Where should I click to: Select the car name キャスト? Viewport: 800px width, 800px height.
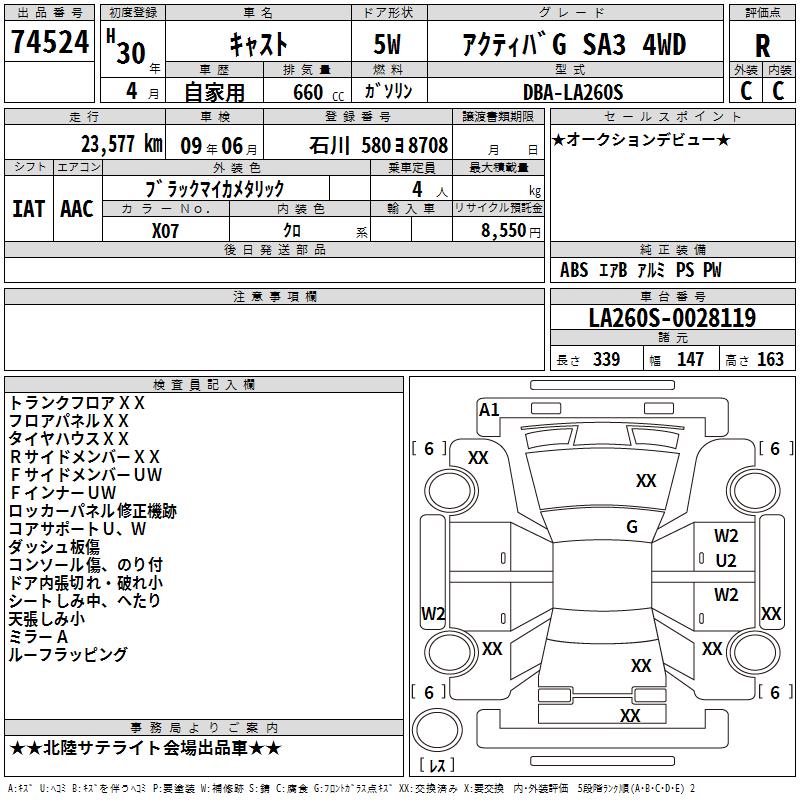(x=259, y=44)
